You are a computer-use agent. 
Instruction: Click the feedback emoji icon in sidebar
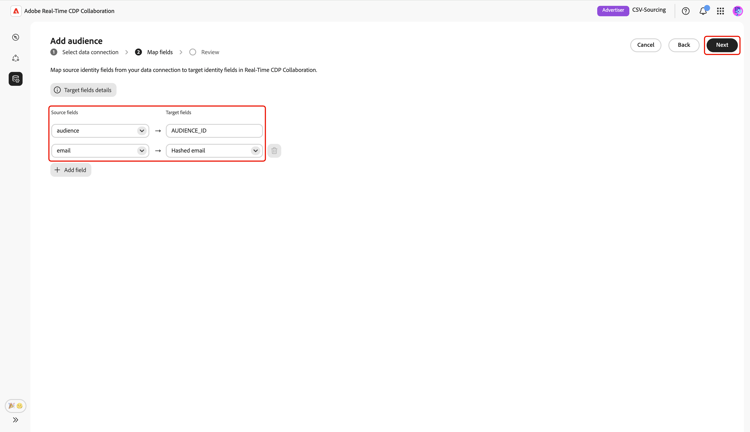16,406
